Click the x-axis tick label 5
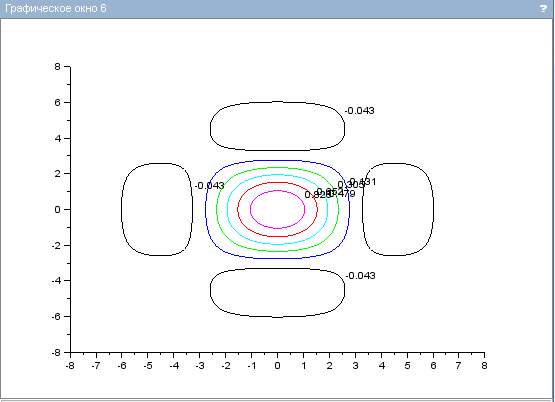 [x=407, y=366]
